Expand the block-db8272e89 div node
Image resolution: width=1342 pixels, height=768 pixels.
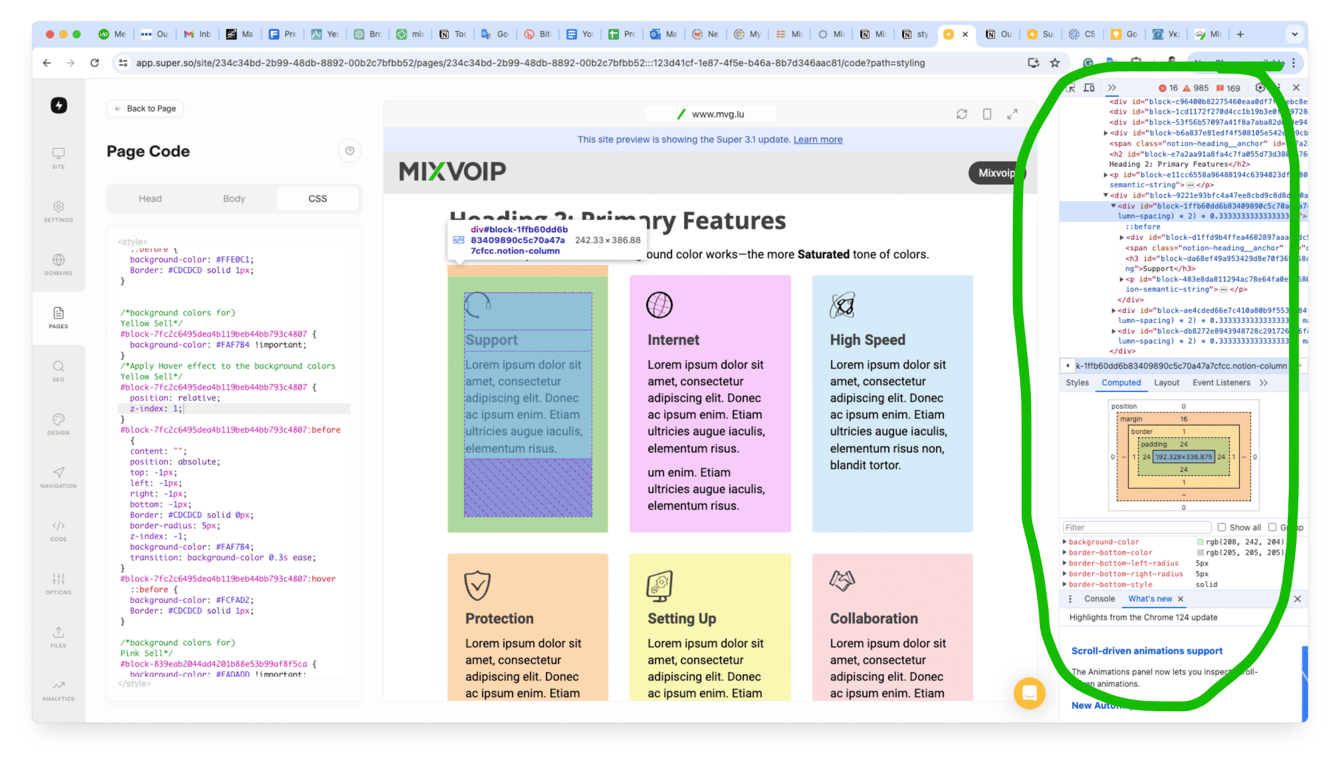pyautogui.click(x=1114, y=331)
